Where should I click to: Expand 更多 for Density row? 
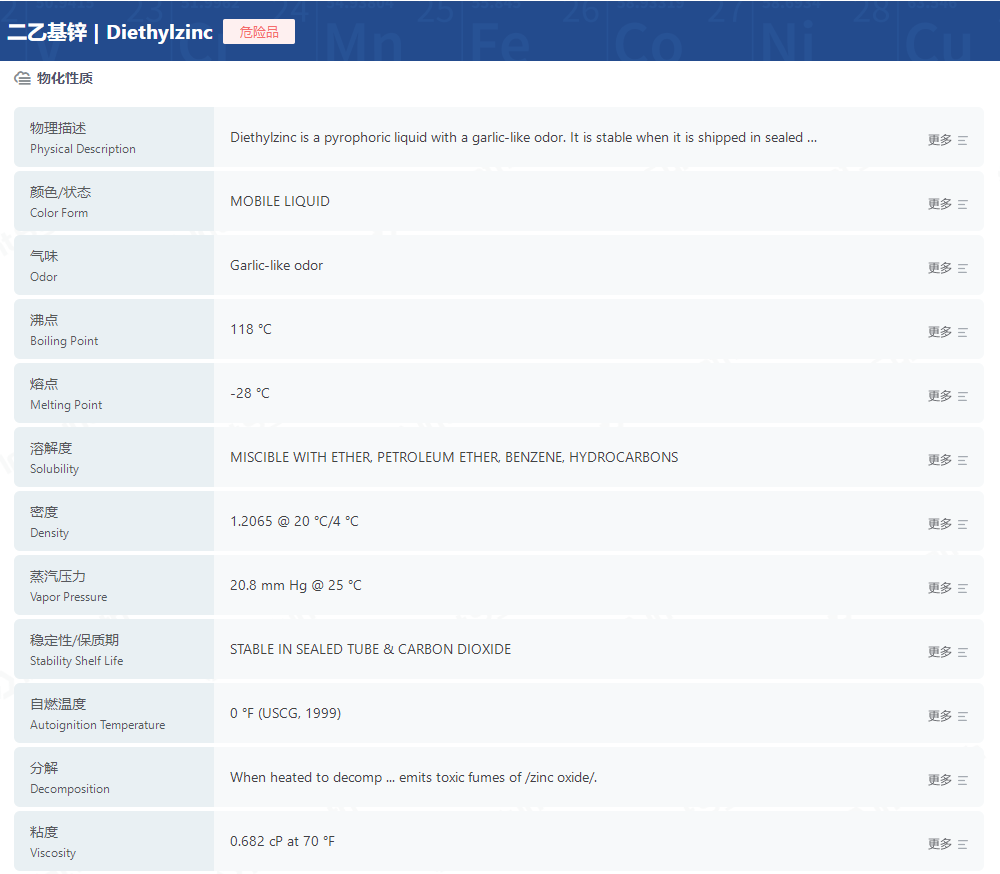click(x=948, y=524)
